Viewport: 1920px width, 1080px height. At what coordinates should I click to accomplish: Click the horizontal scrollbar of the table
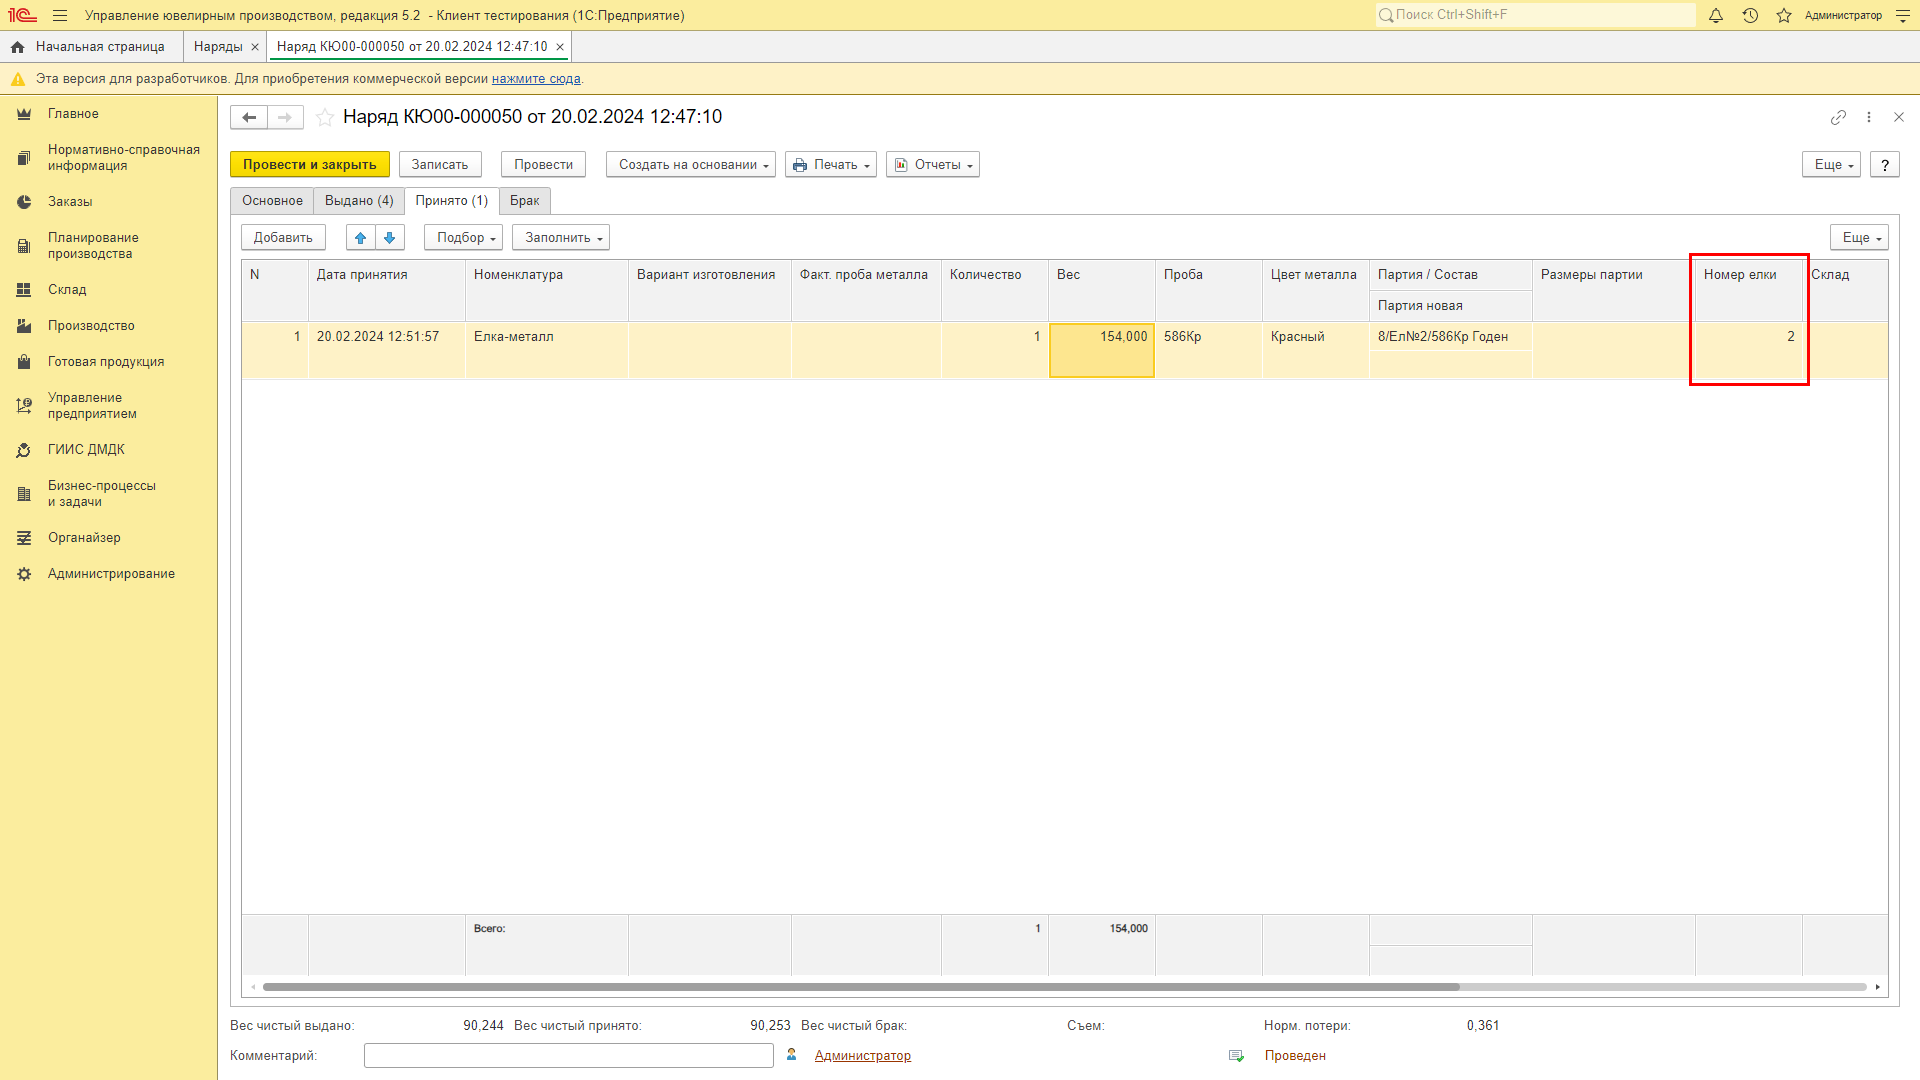point(861,987)
